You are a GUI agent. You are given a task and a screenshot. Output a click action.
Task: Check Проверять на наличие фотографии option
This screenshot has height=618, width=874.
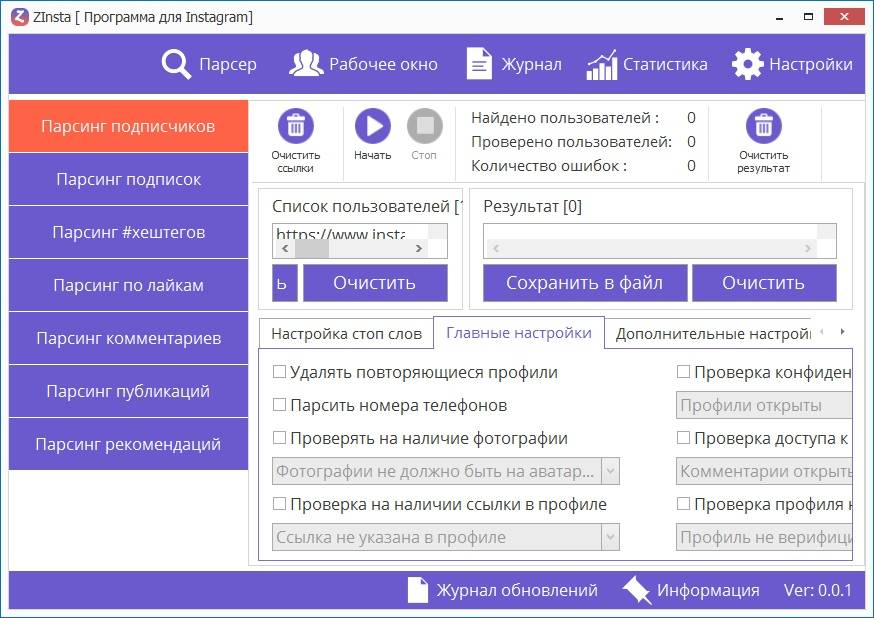280,439
